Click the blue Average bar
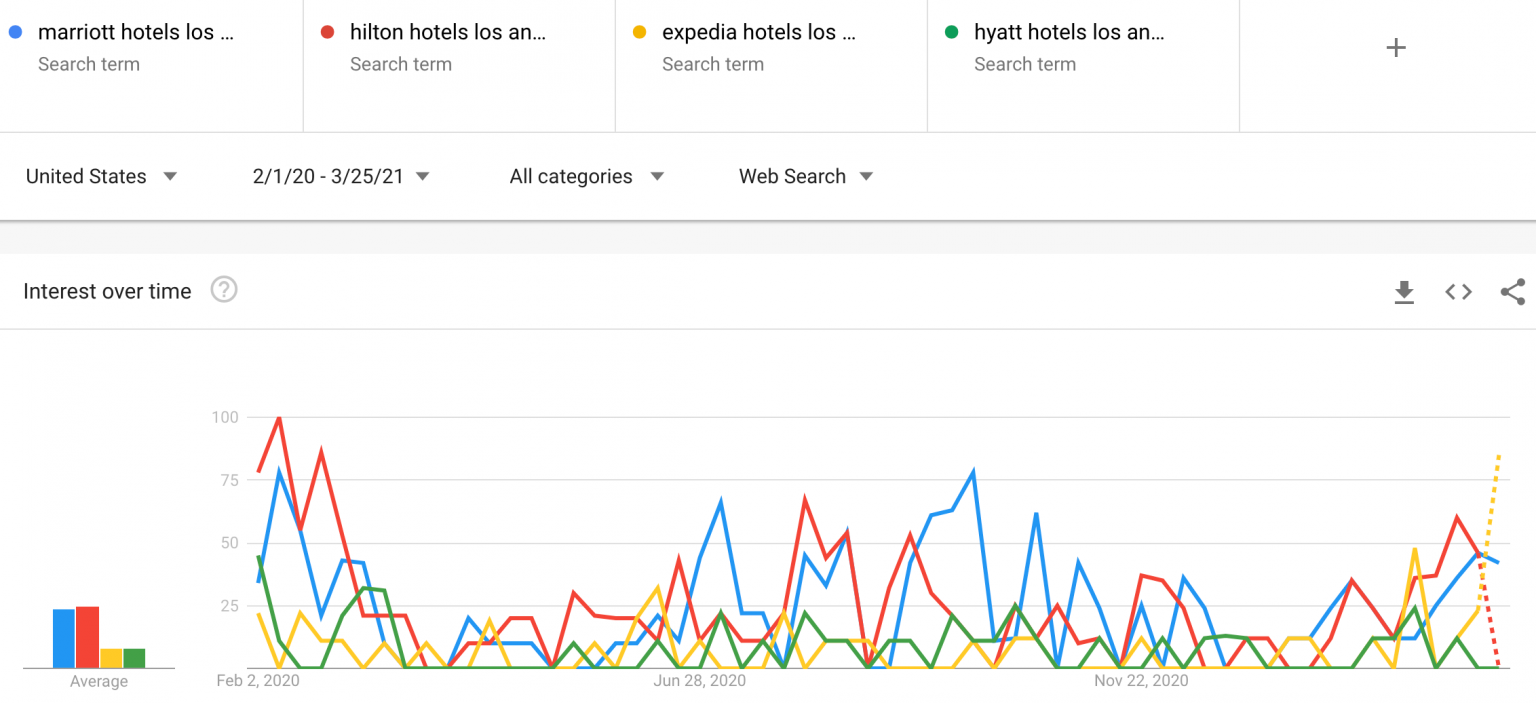The width and height of the screenshot is (1536, 703). [63, 638]
